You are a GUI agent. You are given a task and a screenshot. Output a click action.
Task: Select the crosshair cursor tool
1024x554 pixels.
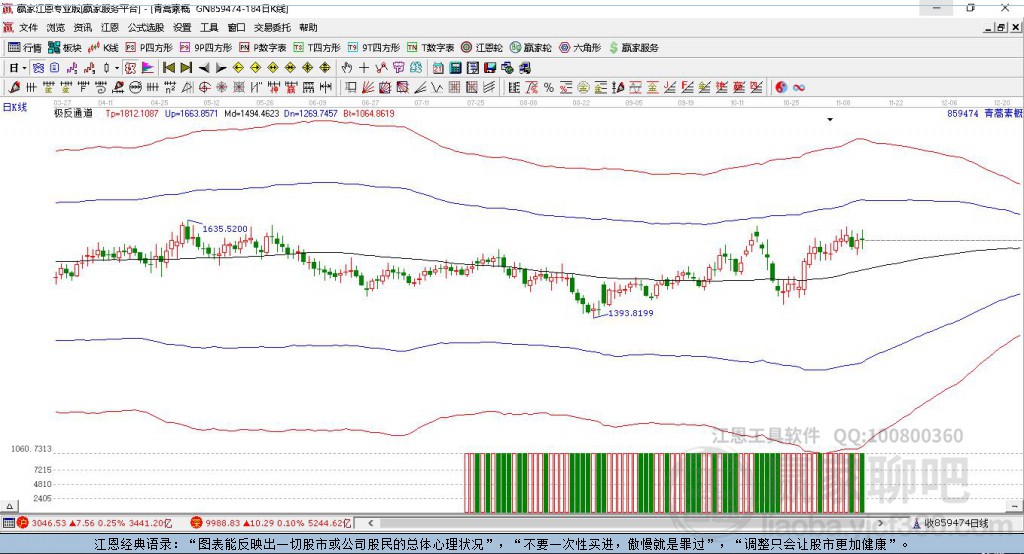364,68
